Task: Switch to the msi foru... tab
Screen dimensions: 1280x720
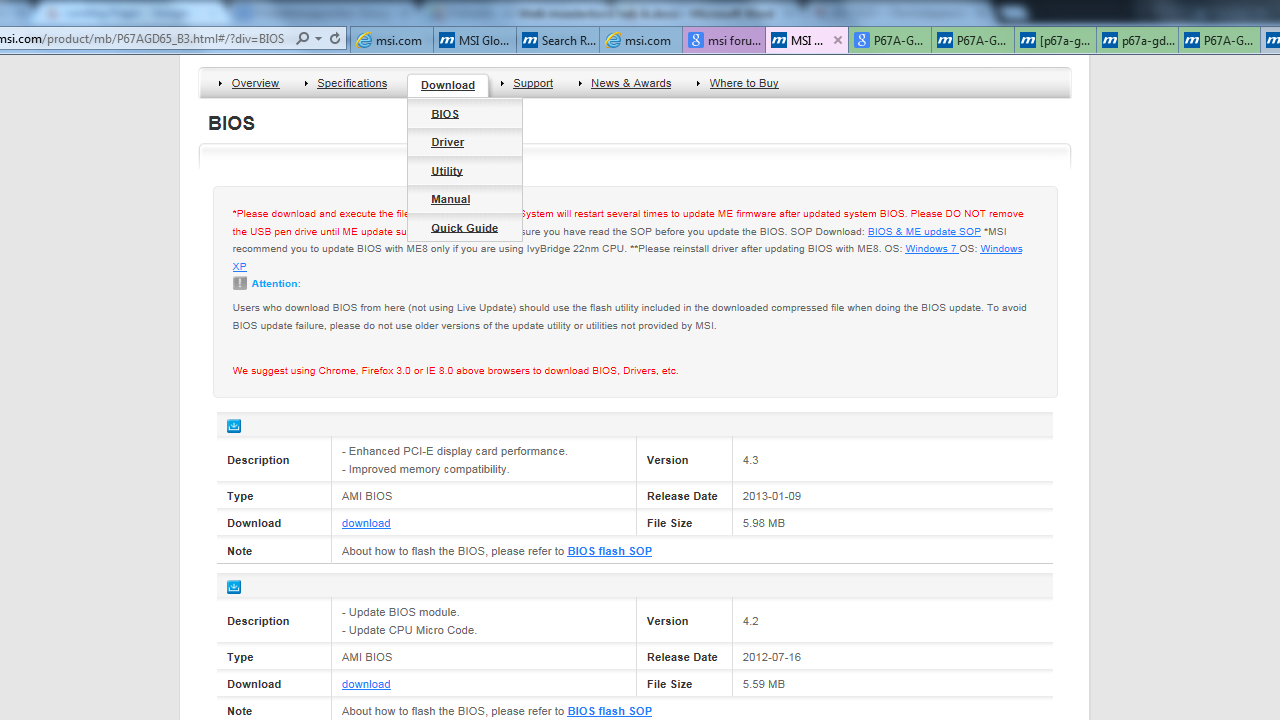Action: click(725, 40)
